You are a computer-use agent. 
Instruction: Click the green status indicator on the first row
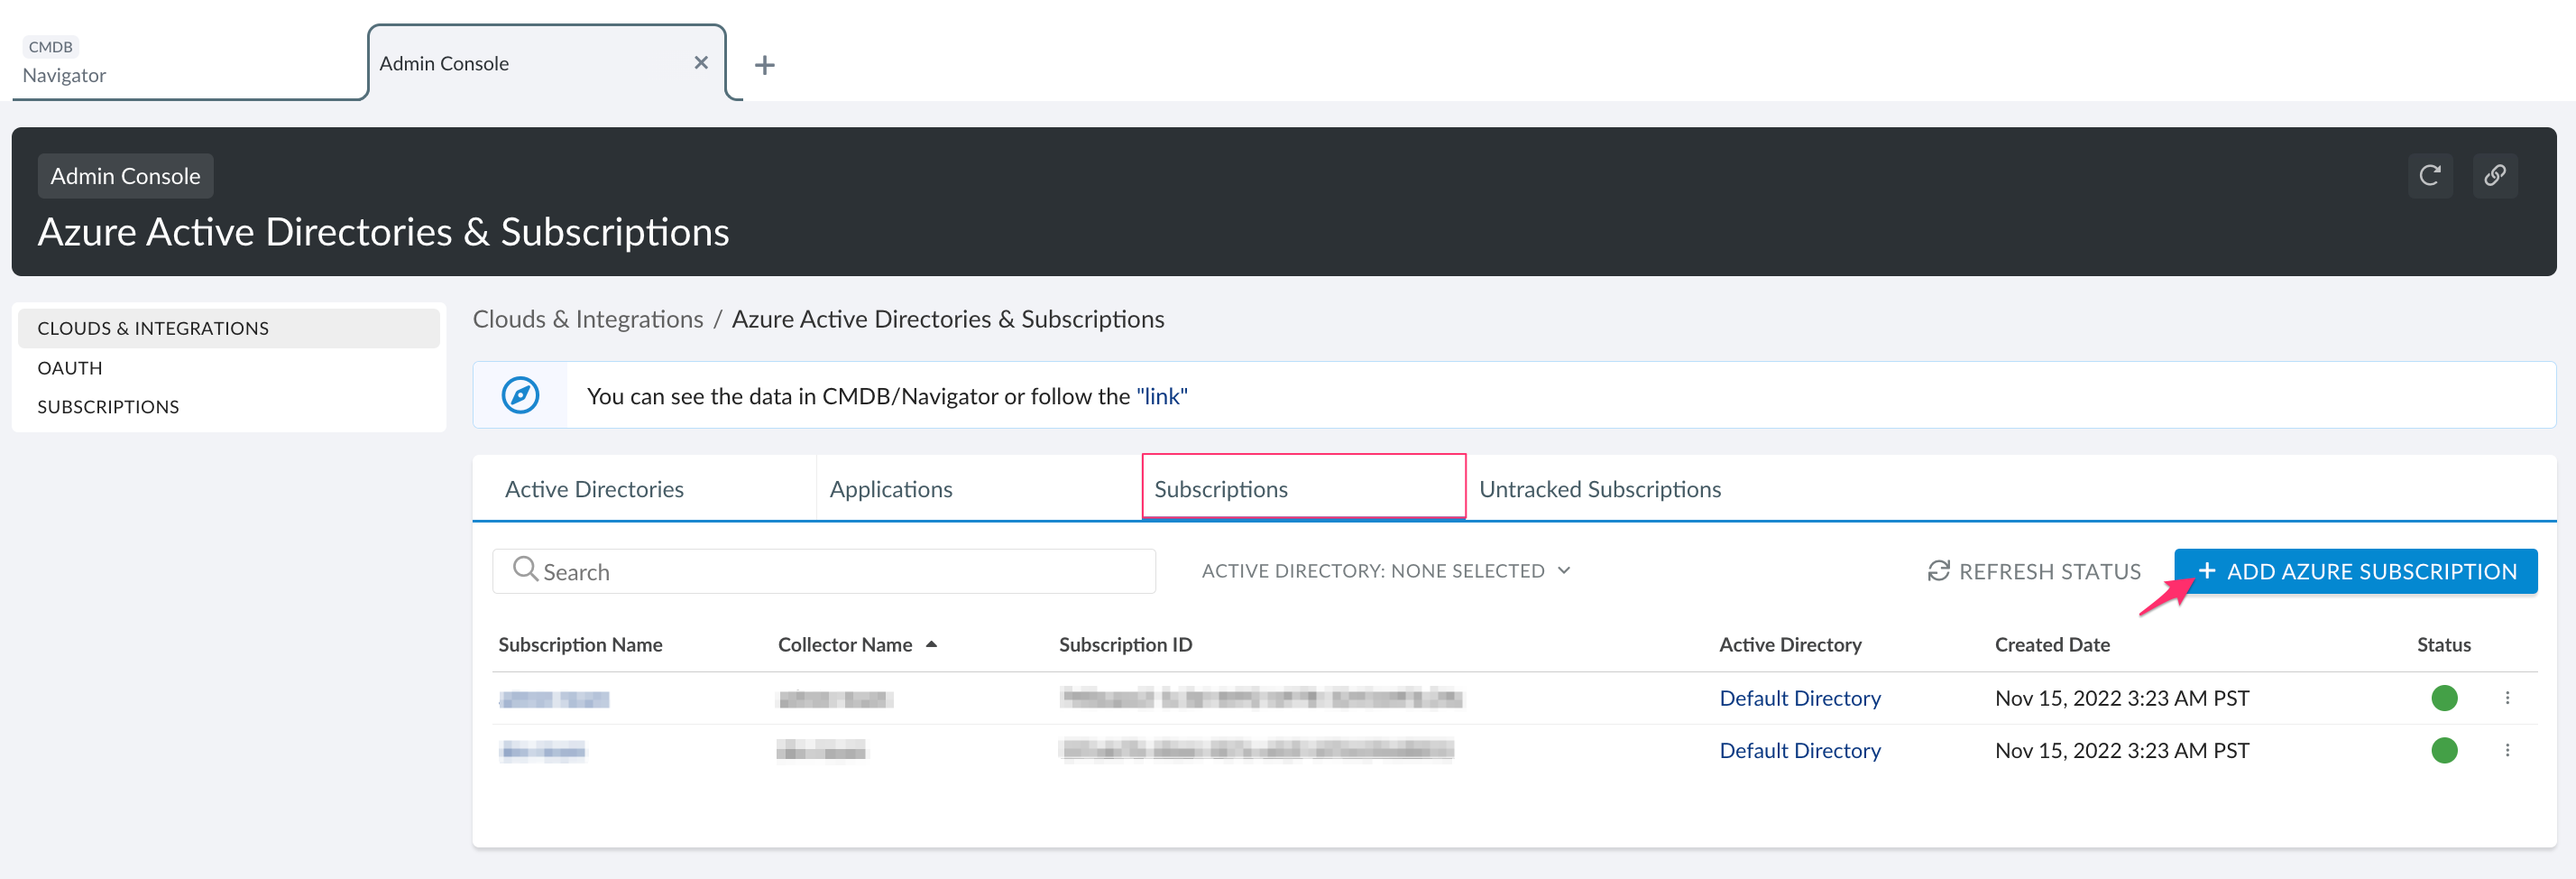pyautogui.click(x=2445, y=698)
